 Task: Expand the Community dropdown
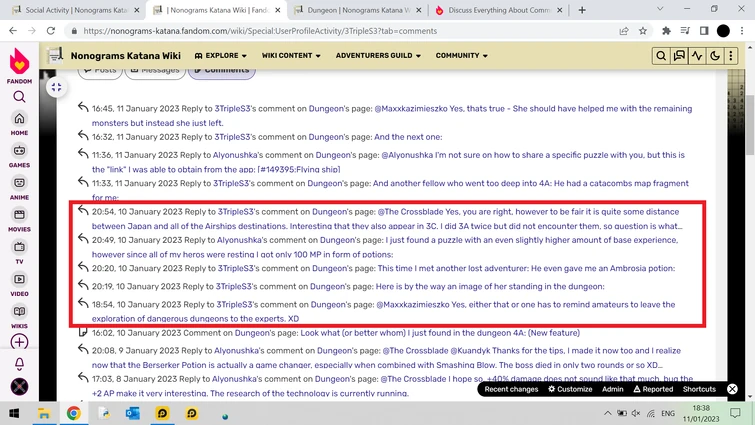(461, 56)
